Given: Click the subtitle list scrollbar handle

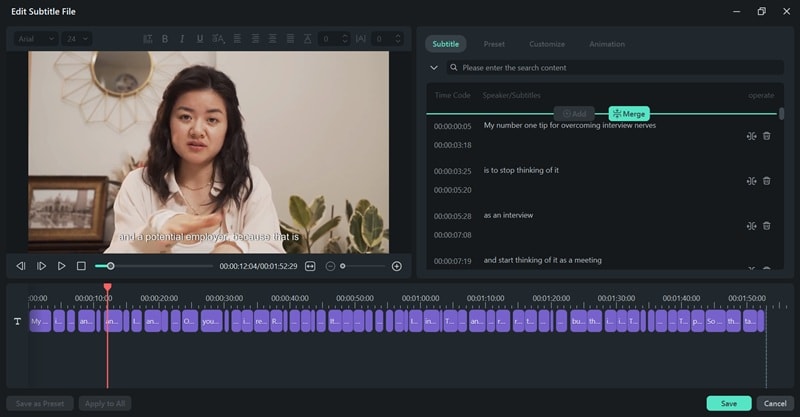Looking at the screenshot, I should coord(781,114).
